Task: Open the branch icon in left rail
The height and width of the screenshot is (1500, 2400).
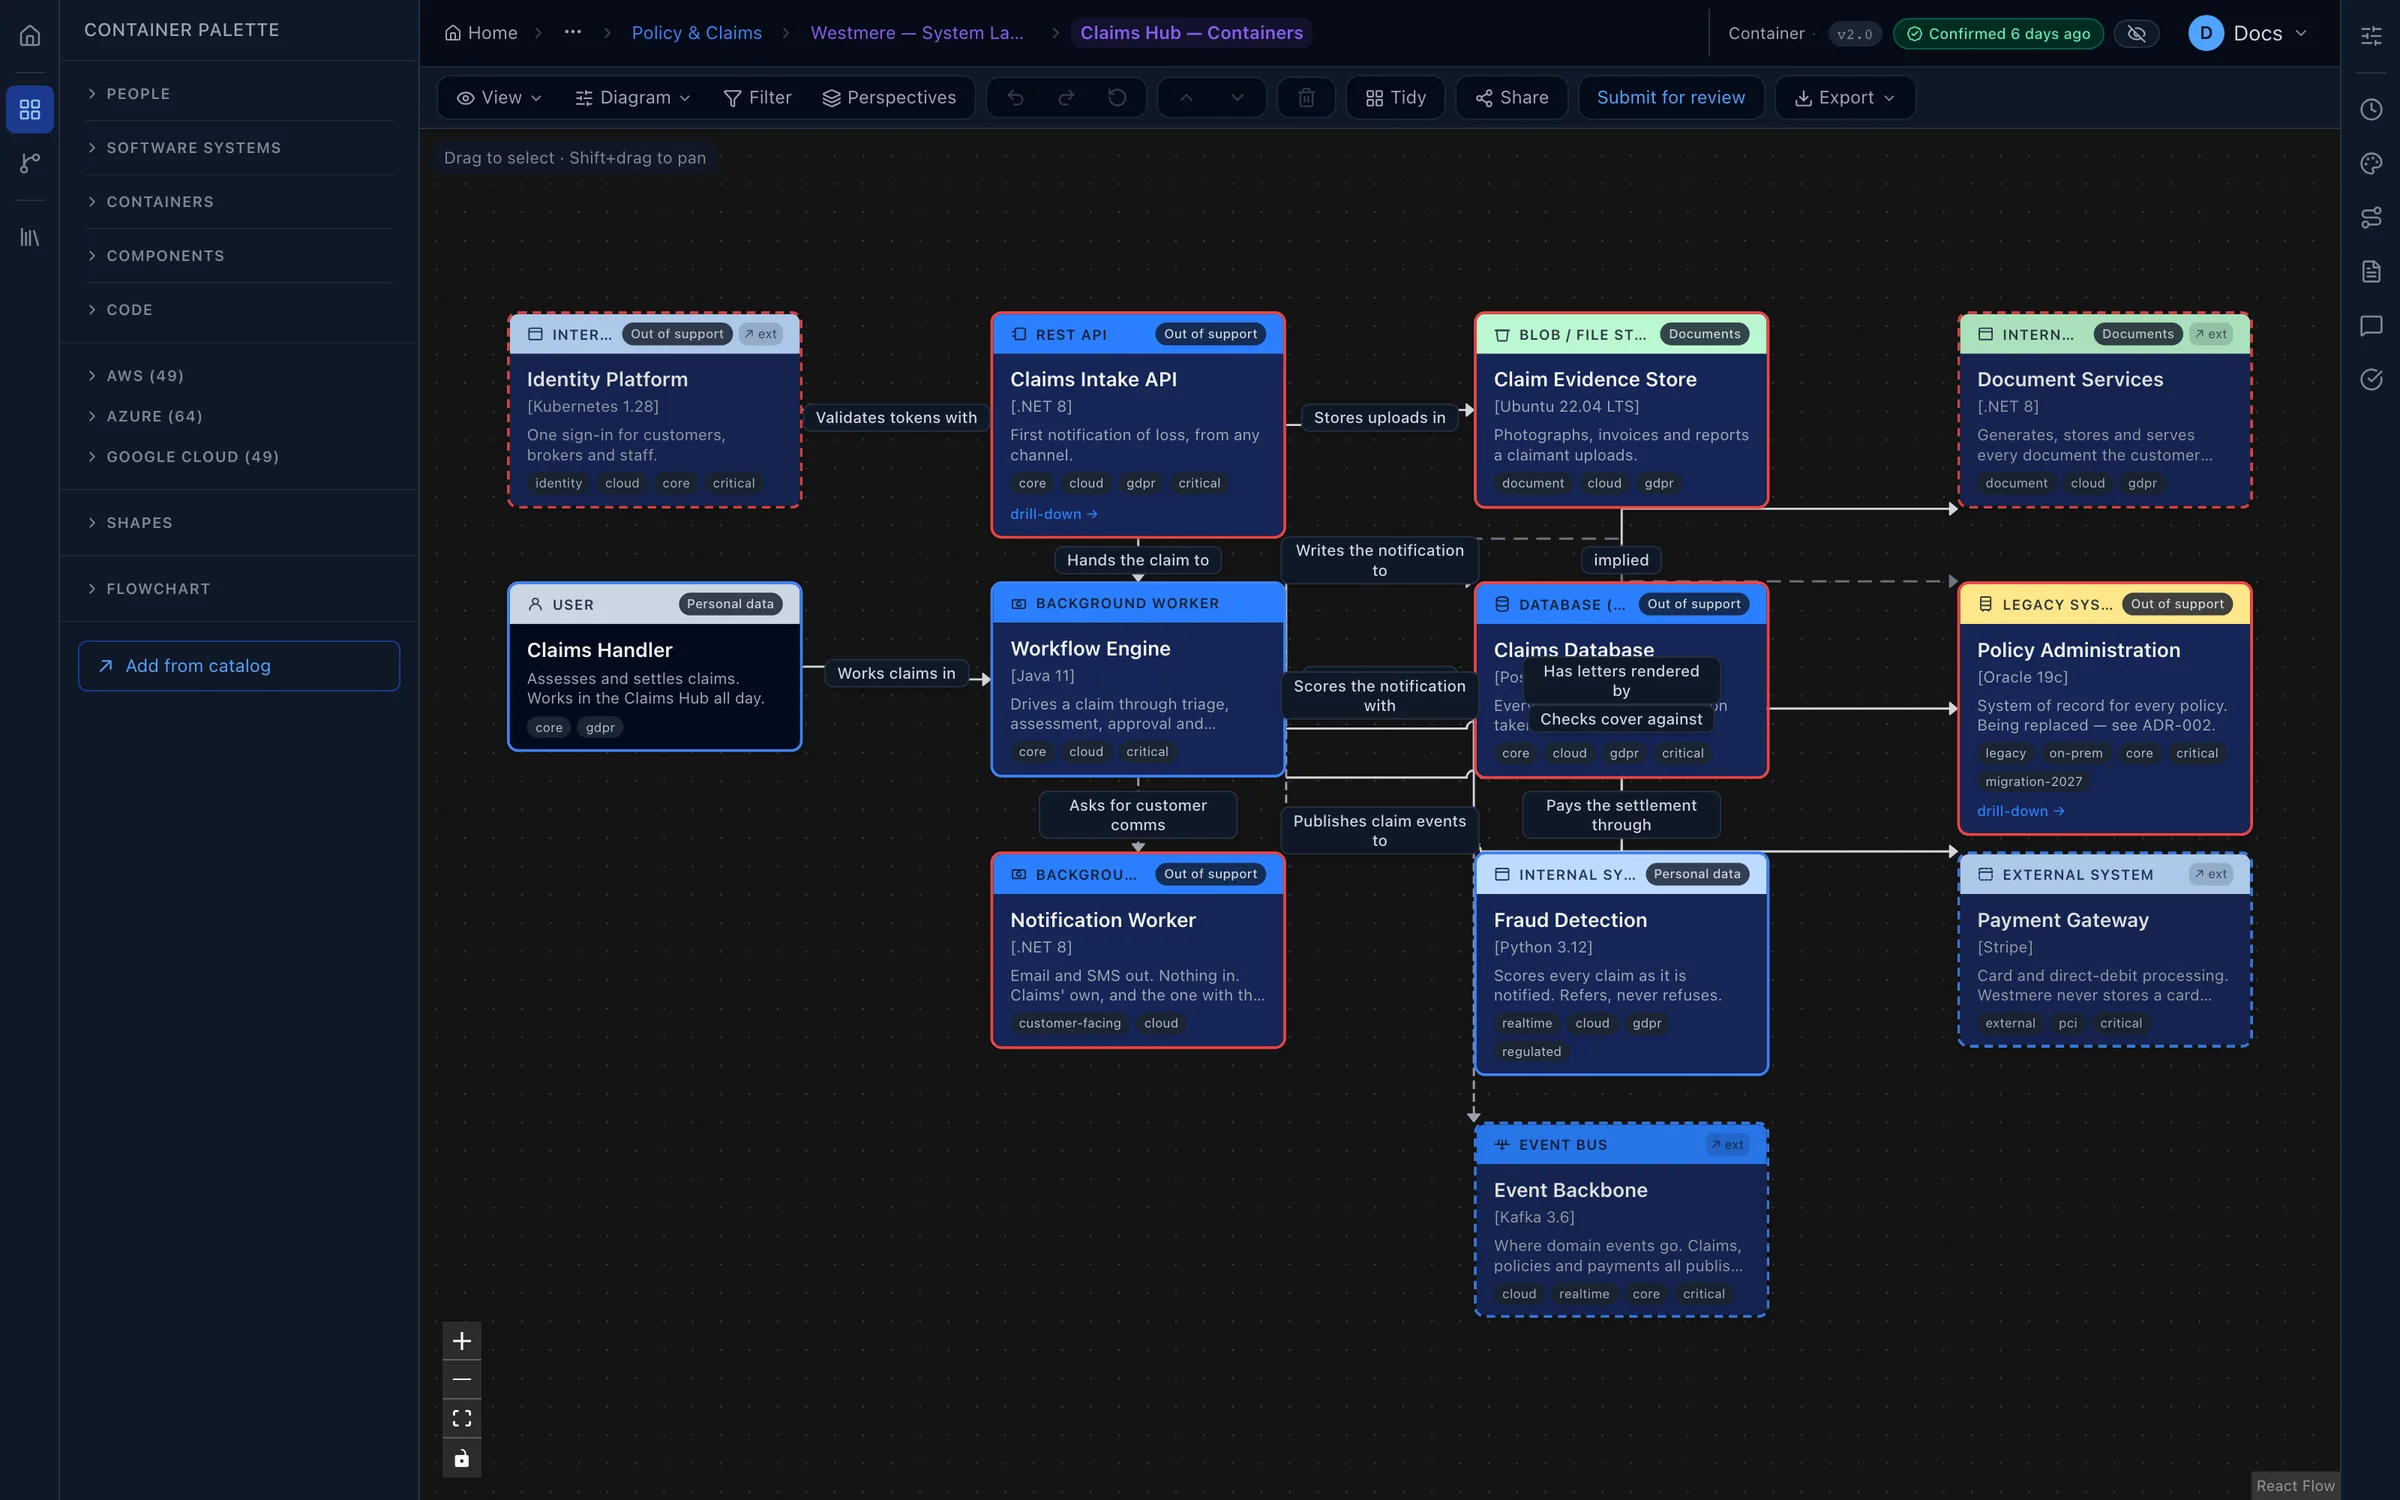Action: click(30, 163)
